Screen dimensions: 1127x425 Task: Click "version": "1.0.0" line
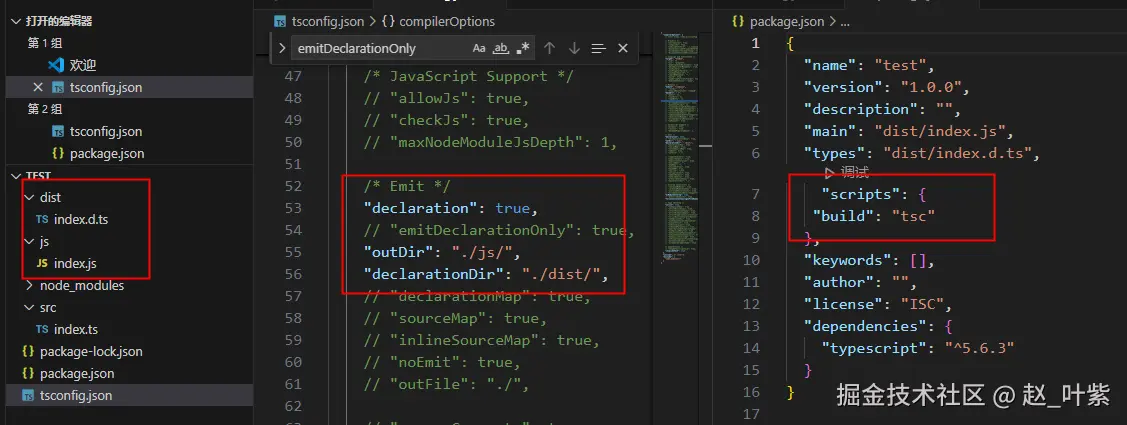887,87
